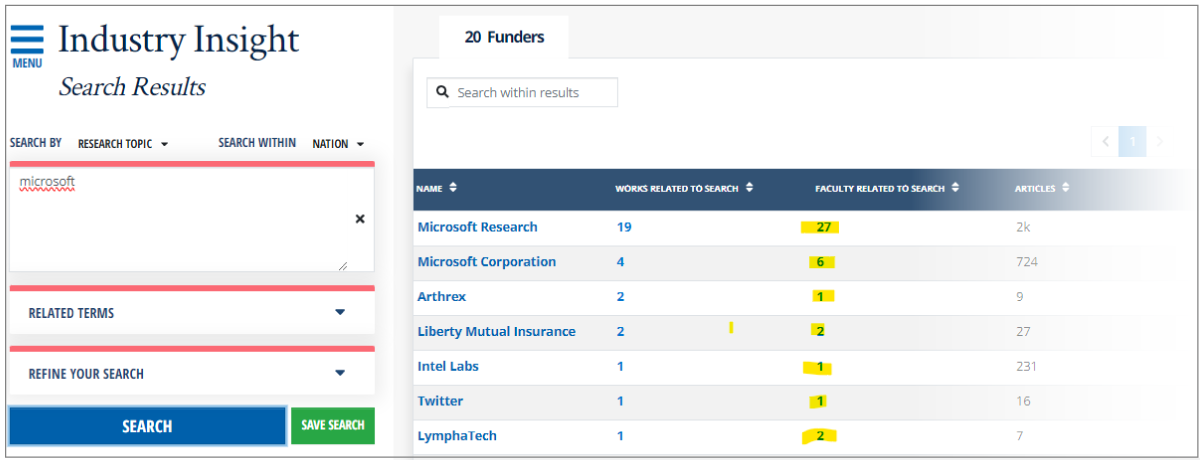Click page 1 in pagination
This screenshot has height=460, width=1200.
pos(1132,142)
